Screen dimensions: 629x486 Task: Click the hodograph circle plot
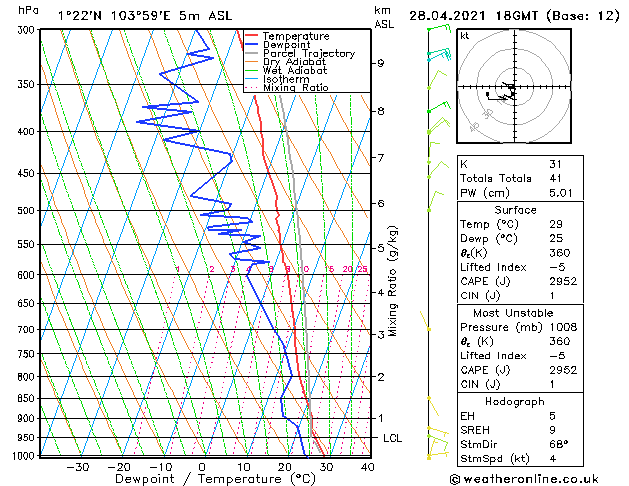point(514,88)
